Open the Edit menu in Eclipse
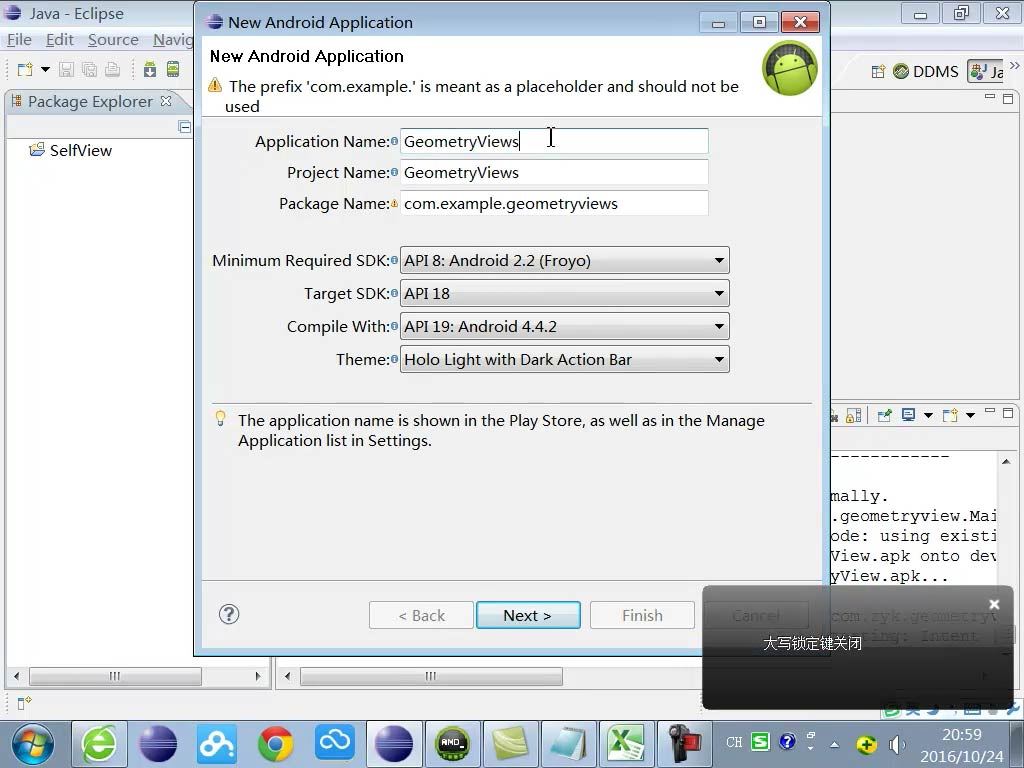 (x=59, y=40)
